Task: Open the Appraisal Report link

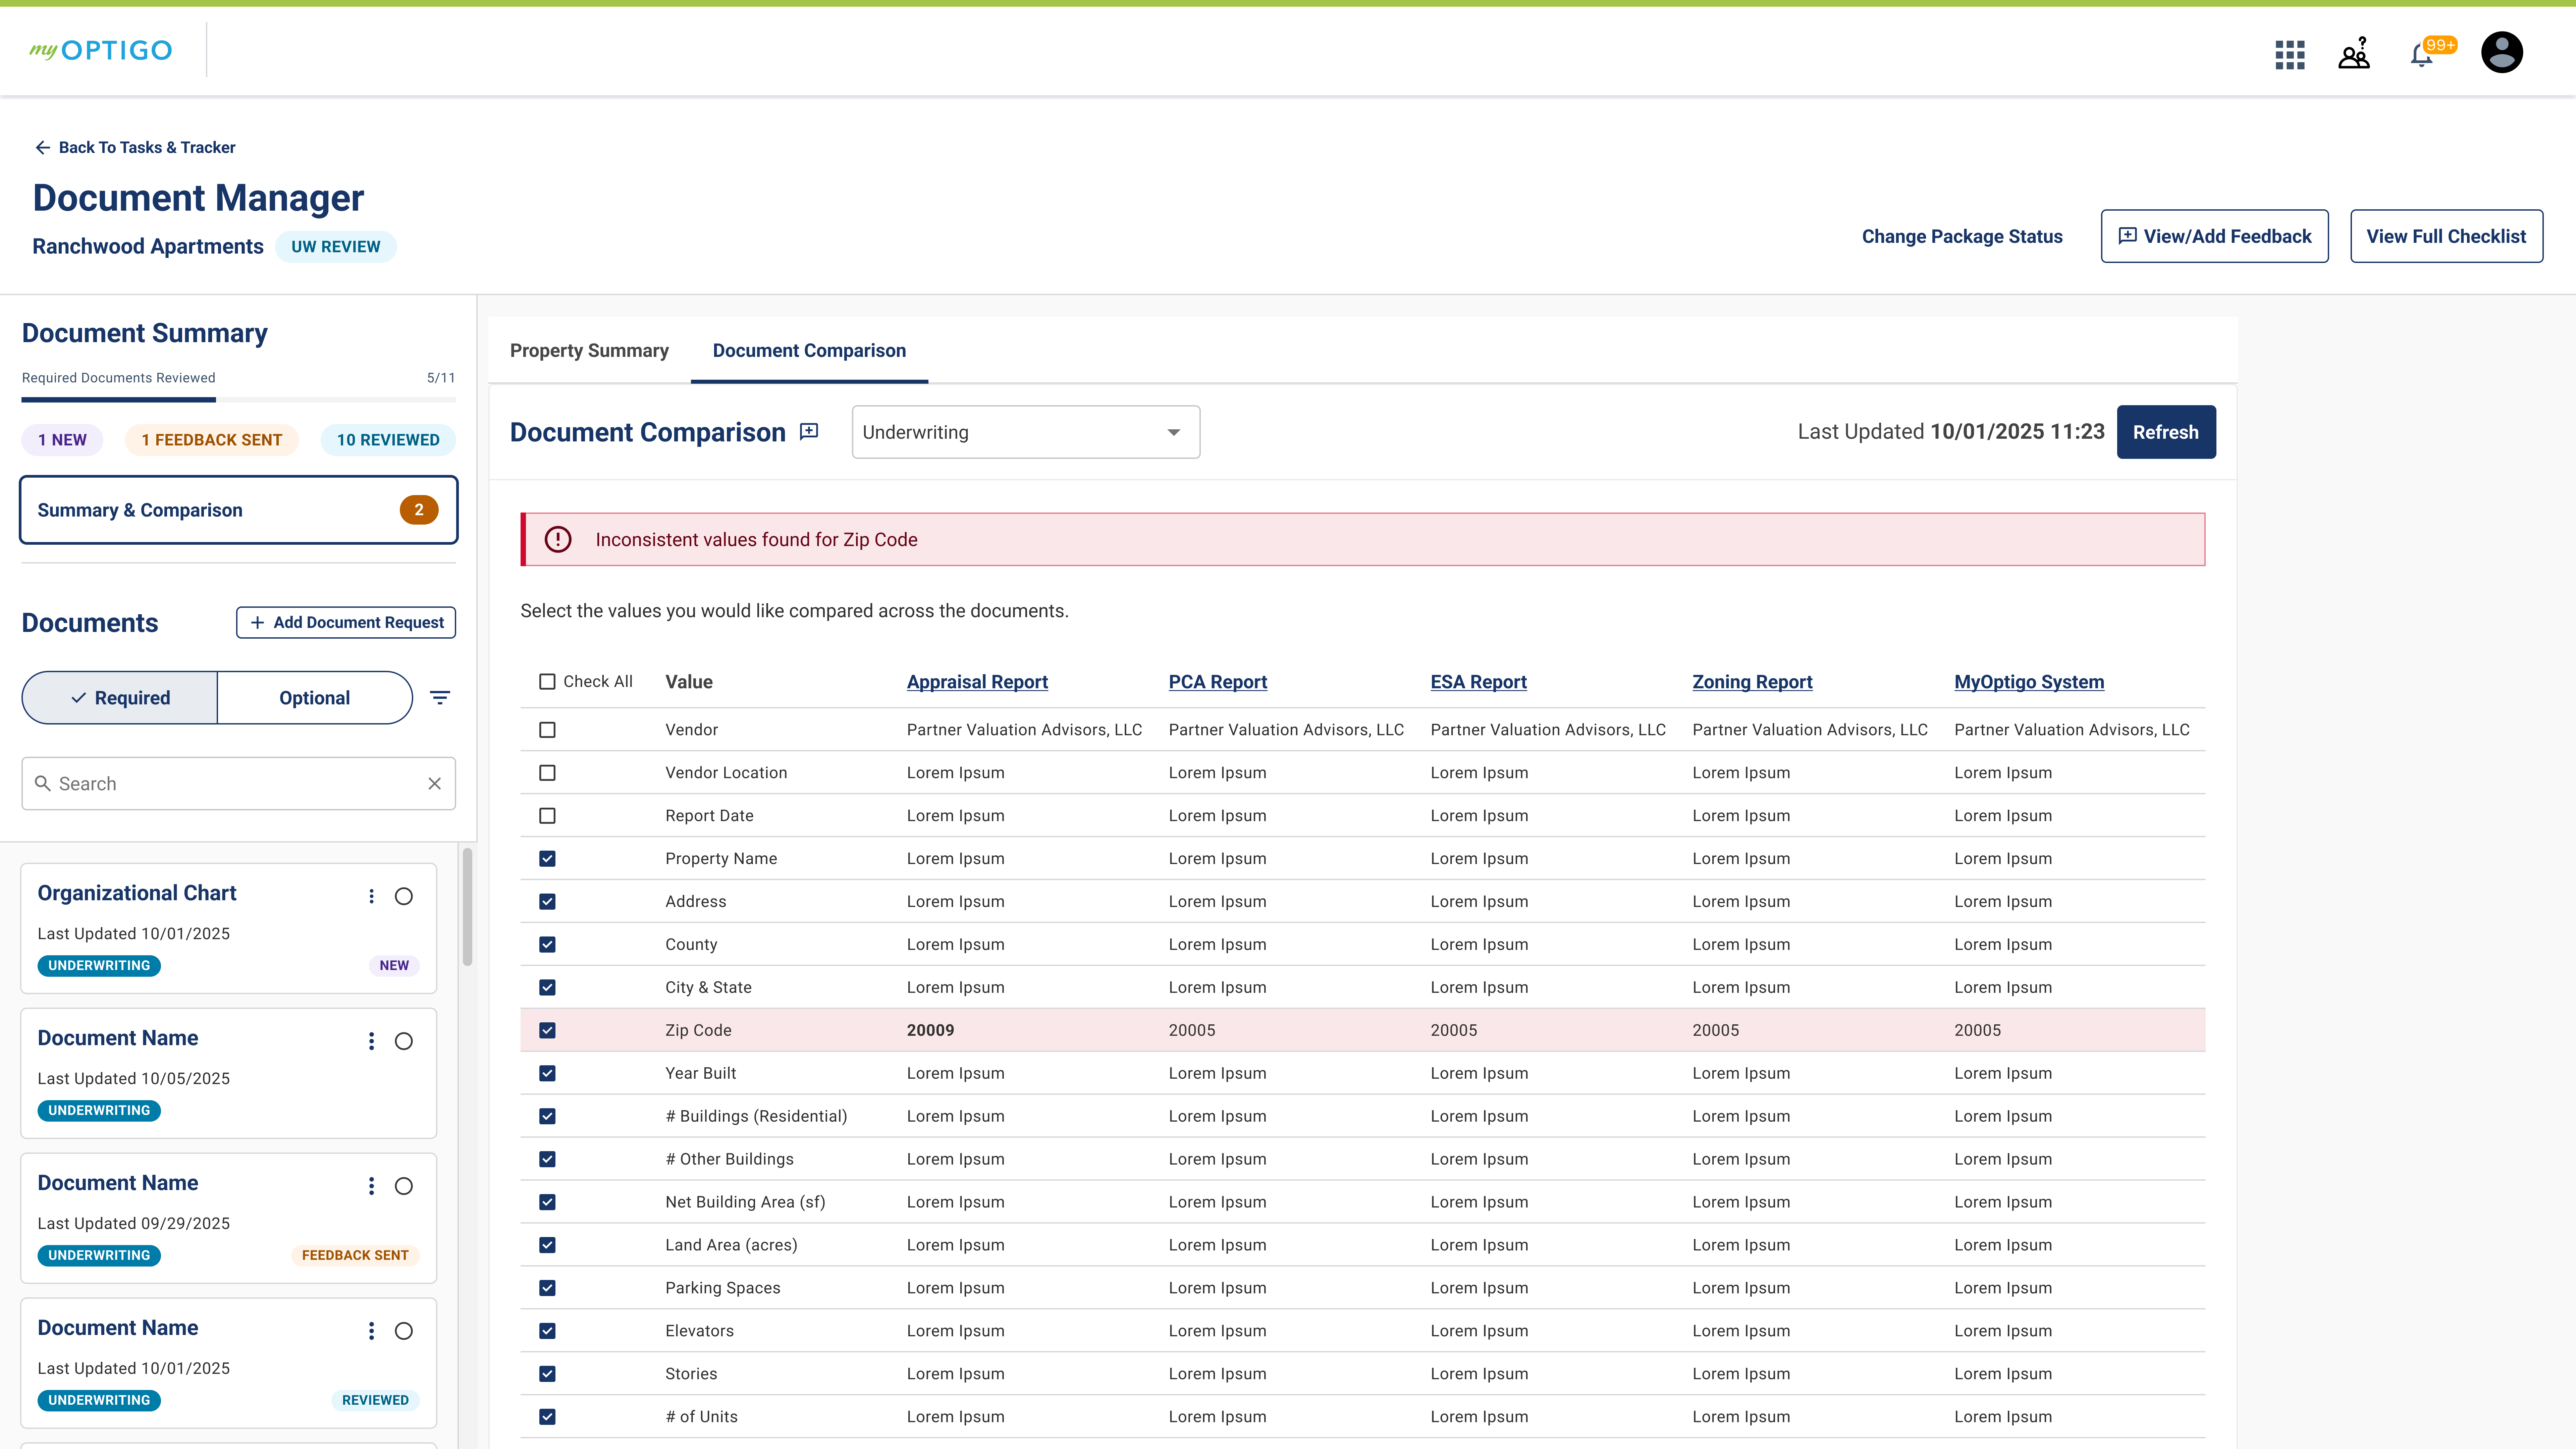Action: coord(977,682)
